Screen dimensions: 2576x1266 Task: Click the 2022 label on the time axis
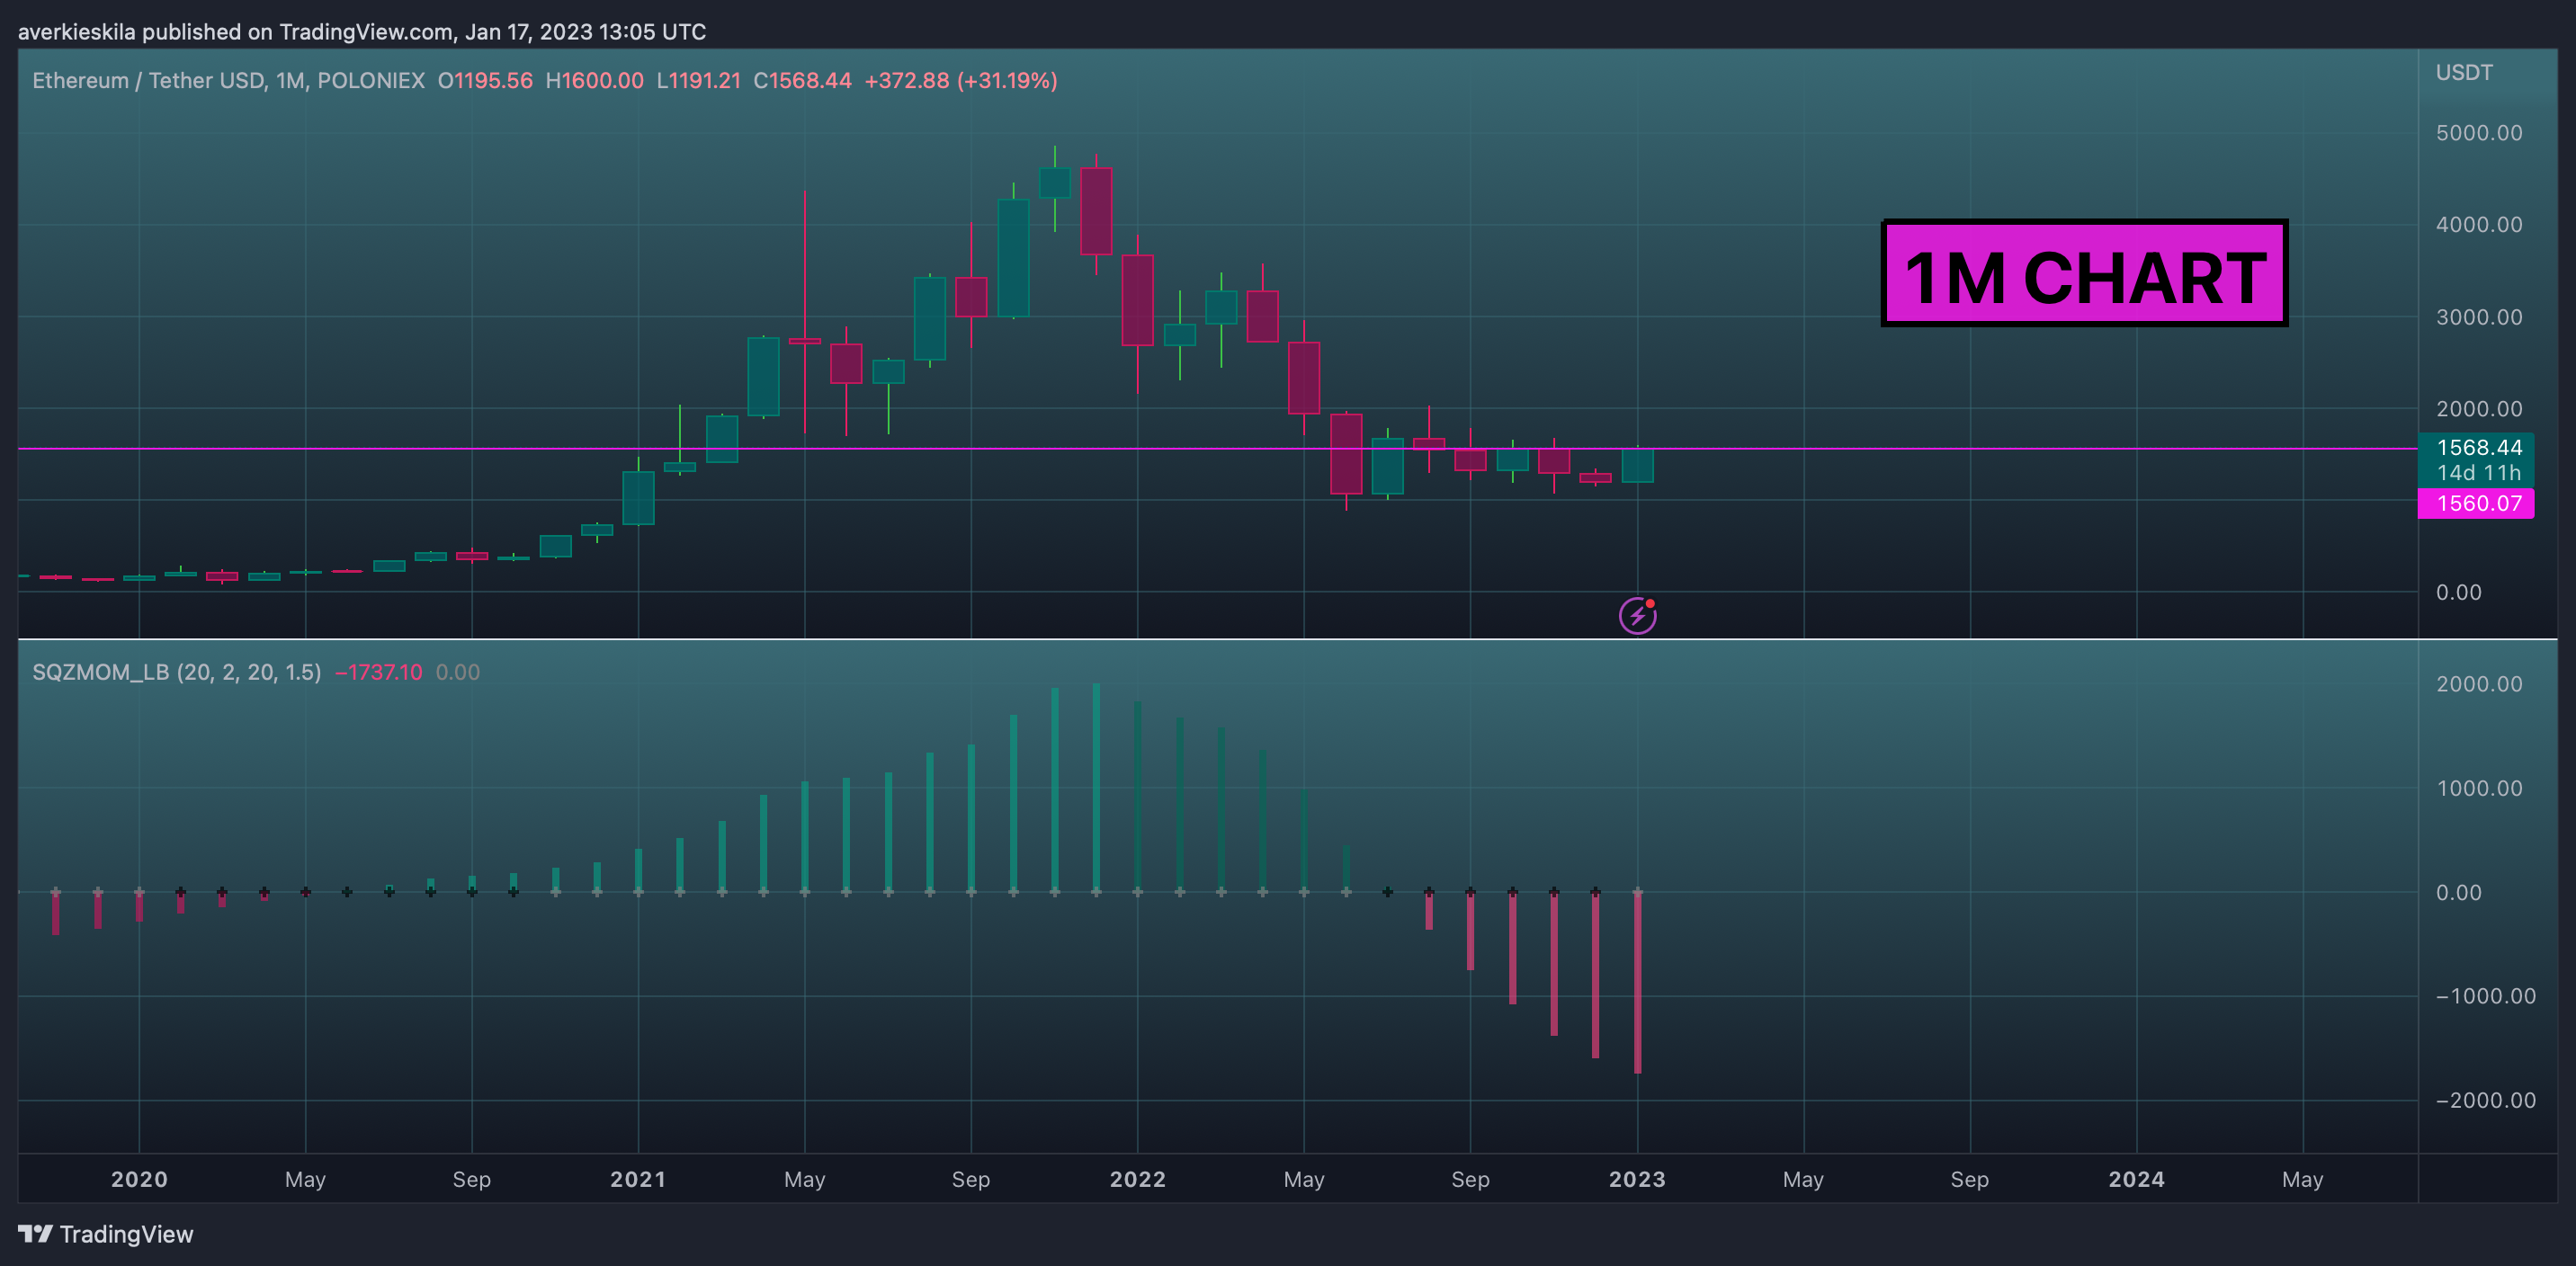click(x=1137, y=1179)
